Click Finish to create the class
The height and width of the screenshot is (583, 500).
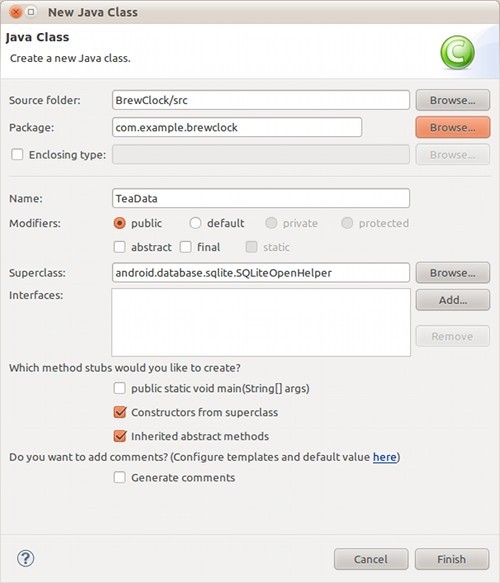(452, 559)
